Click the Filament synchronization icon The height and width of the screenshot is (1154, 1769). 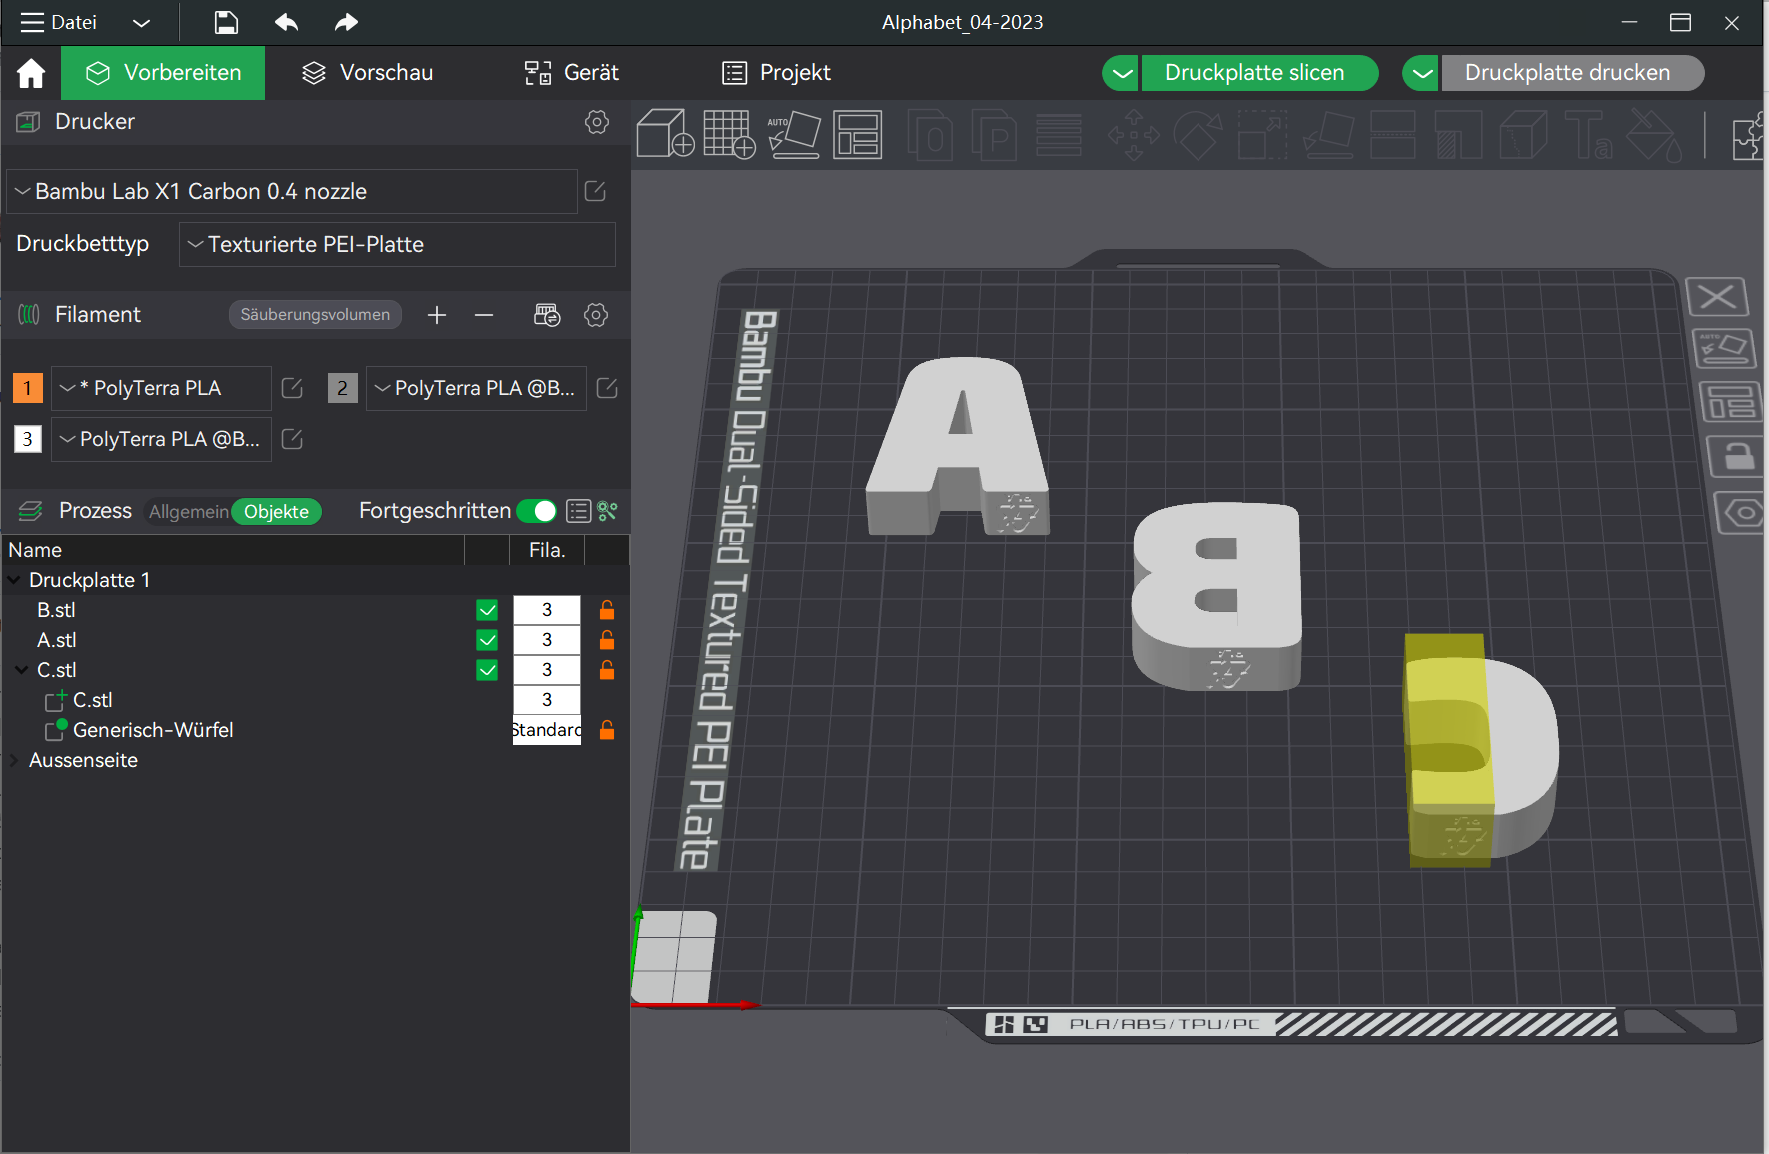click(x=547, y=315)
